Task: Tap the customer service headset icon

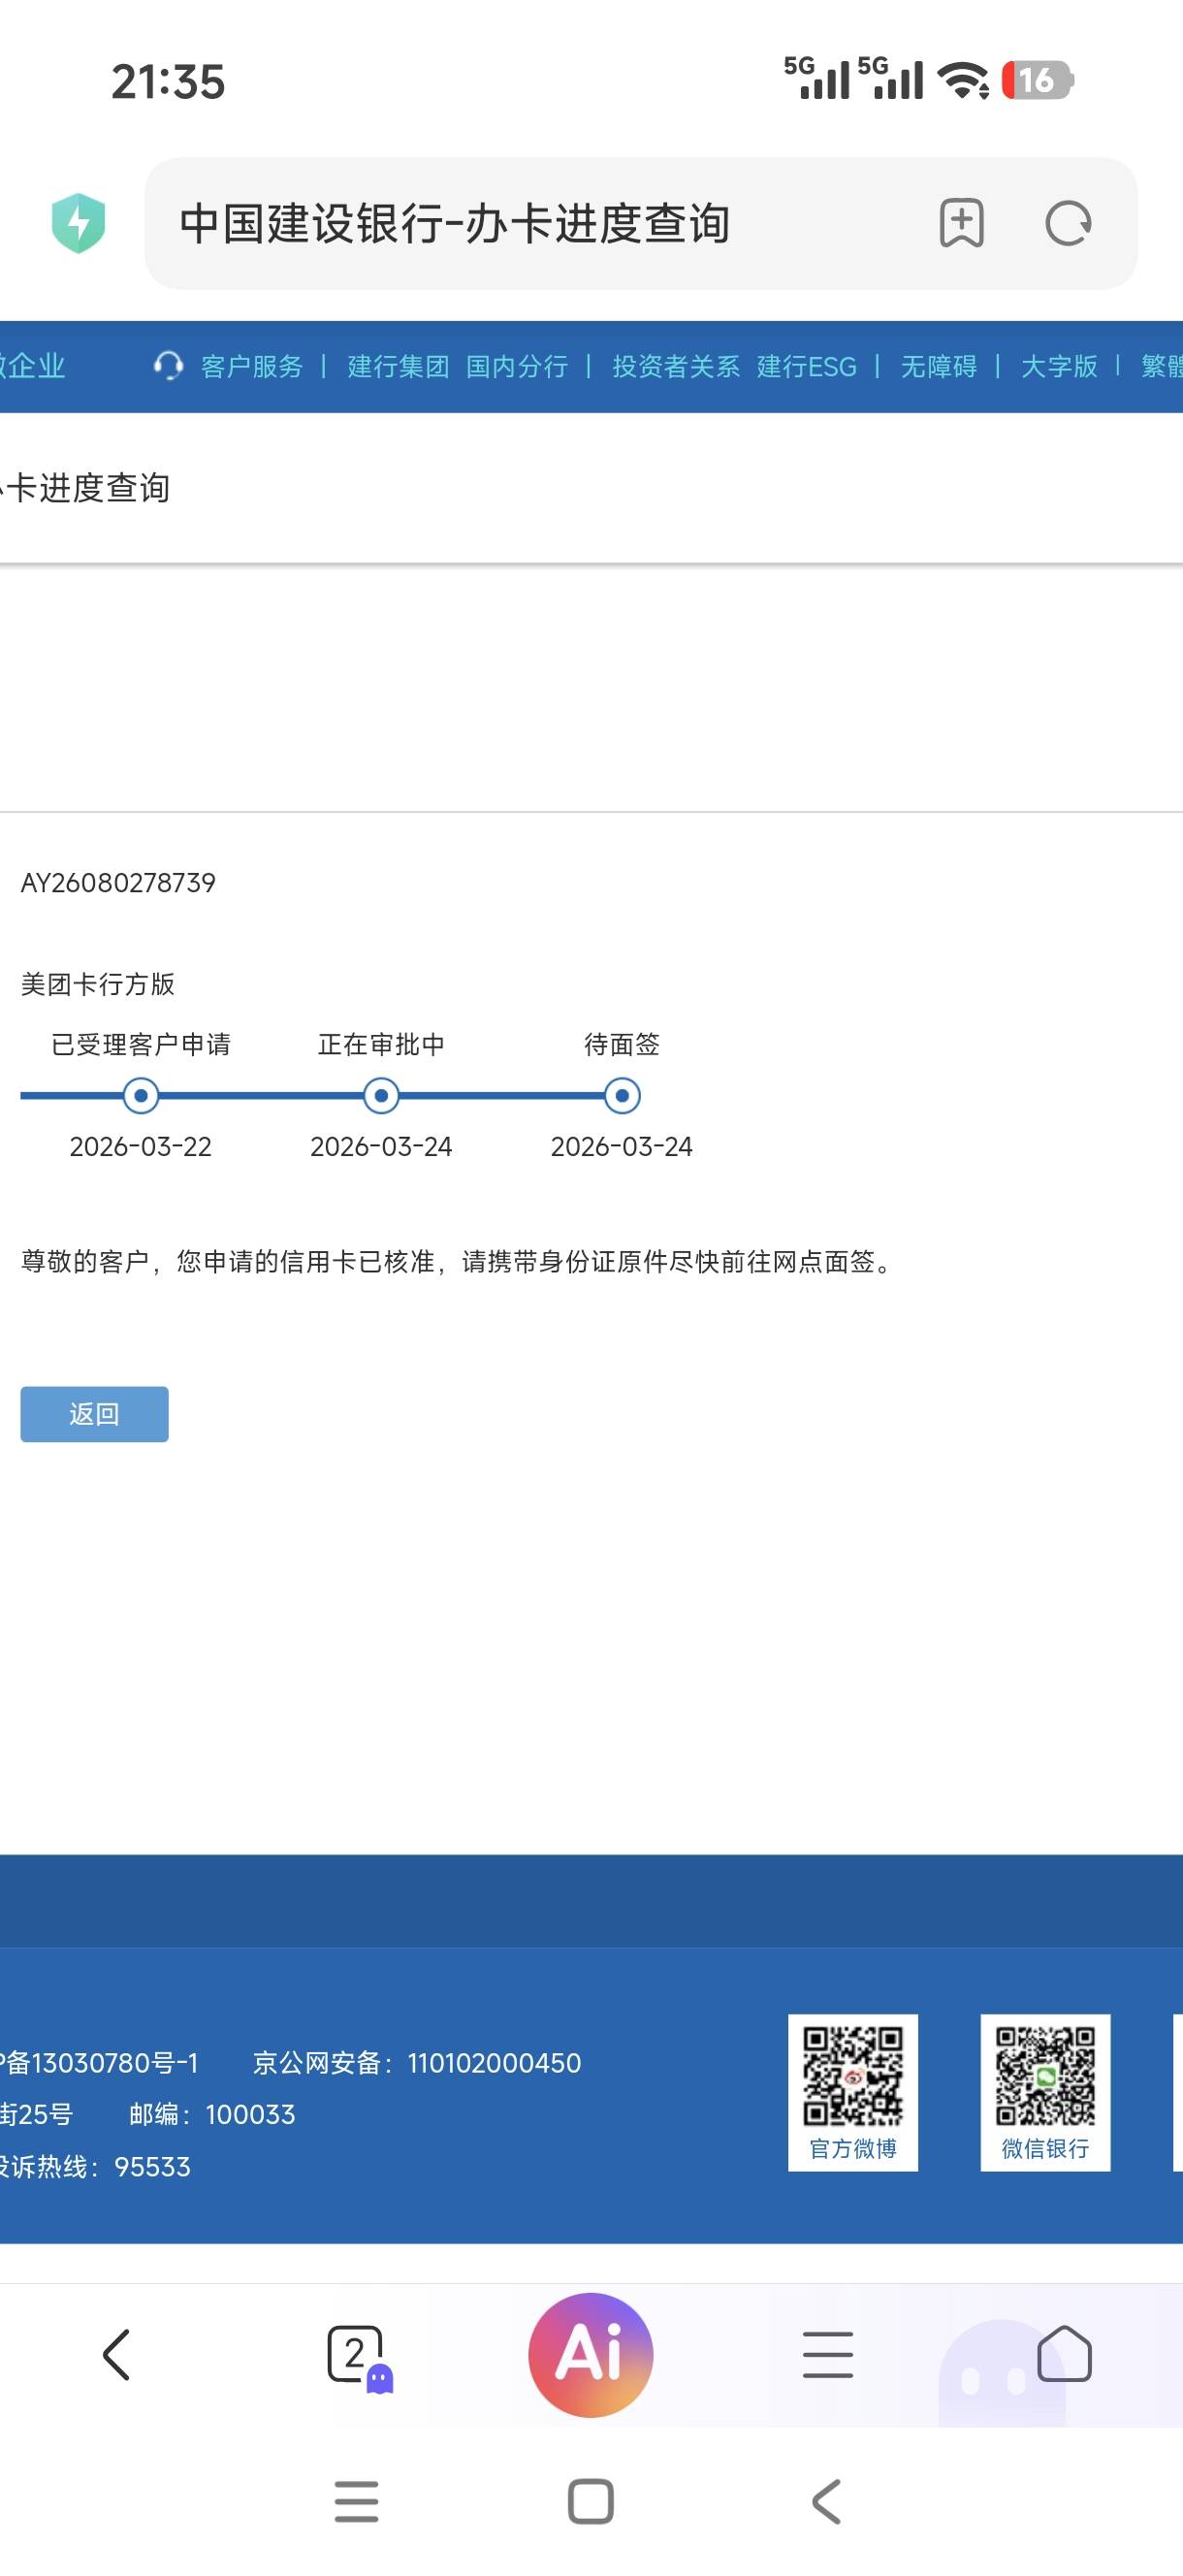Action: click(168, 366)
